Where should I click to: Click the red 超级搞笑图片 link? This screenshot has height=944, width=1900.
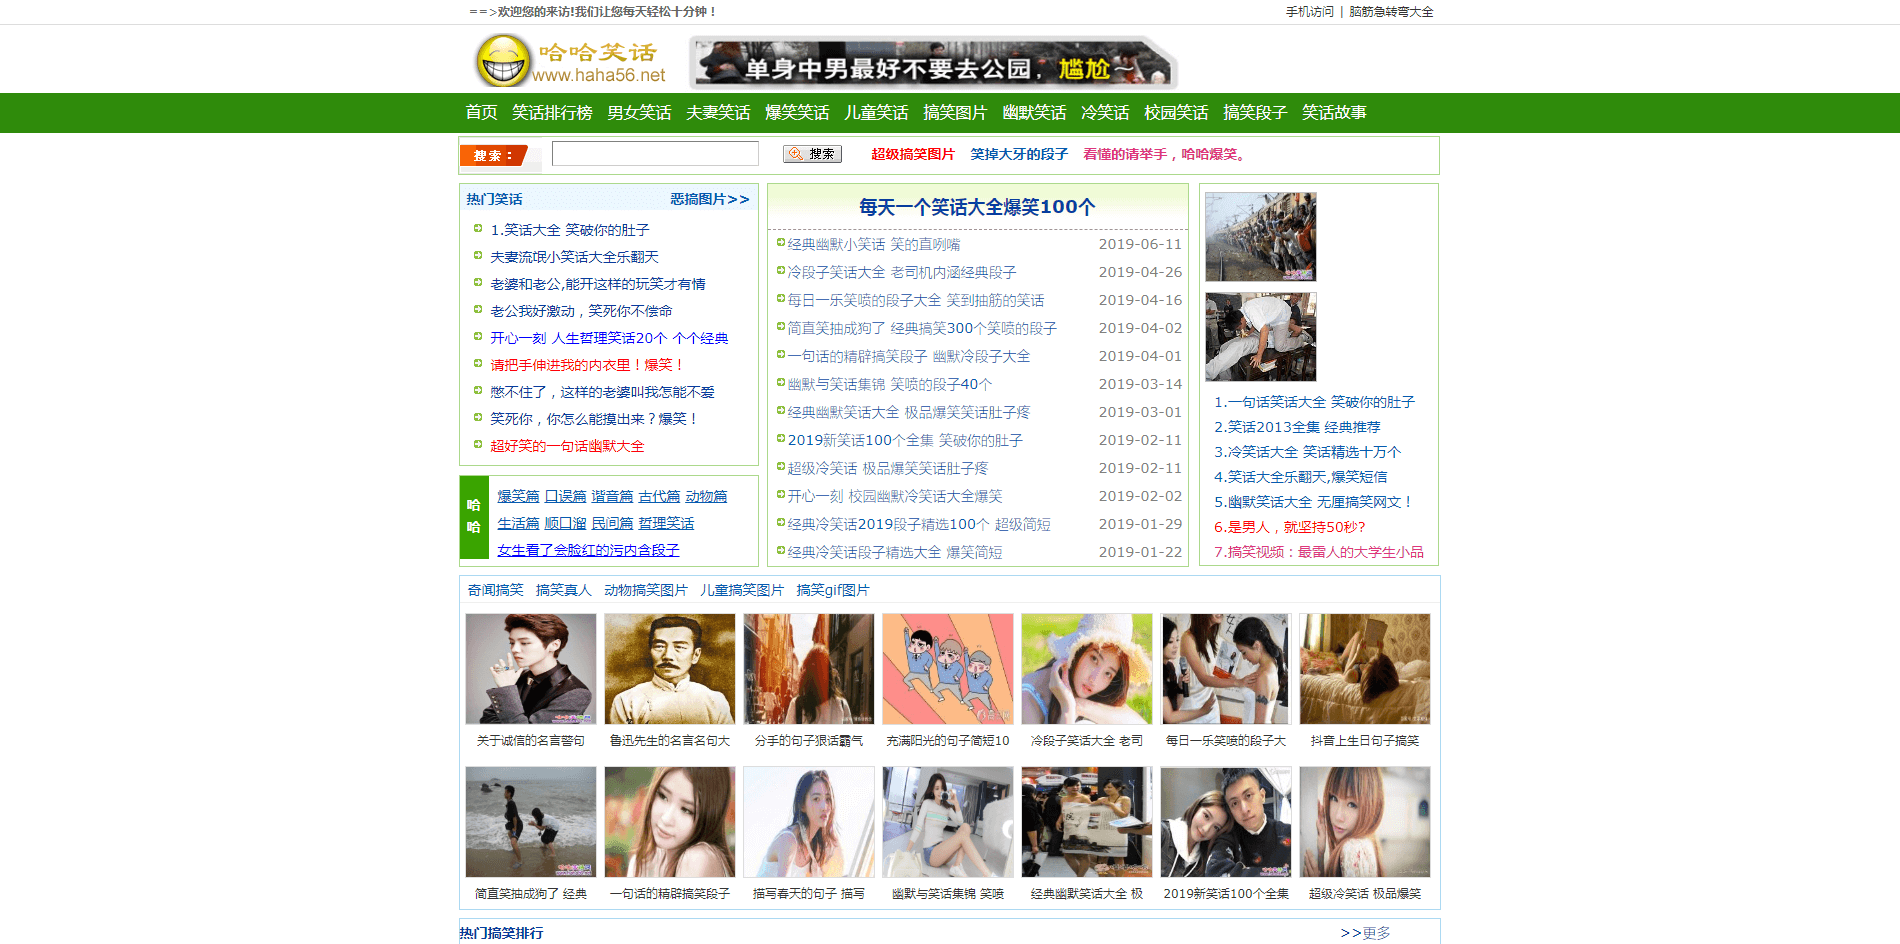tap(912, 154)
